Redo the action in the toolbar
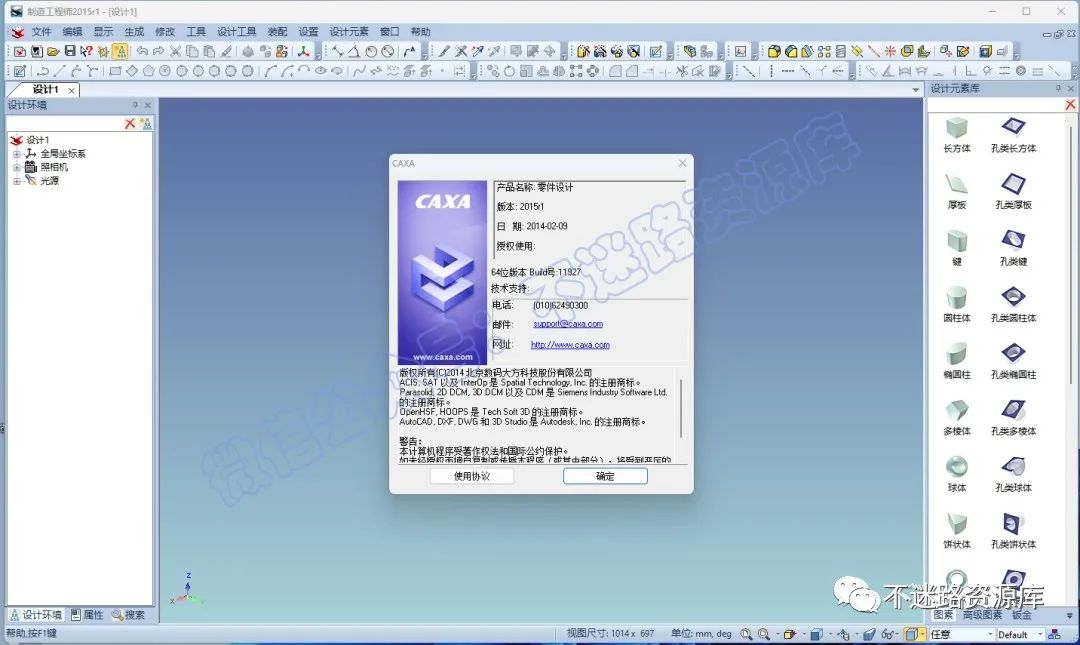Screen dimensions: 1080x645 (158, 51)
